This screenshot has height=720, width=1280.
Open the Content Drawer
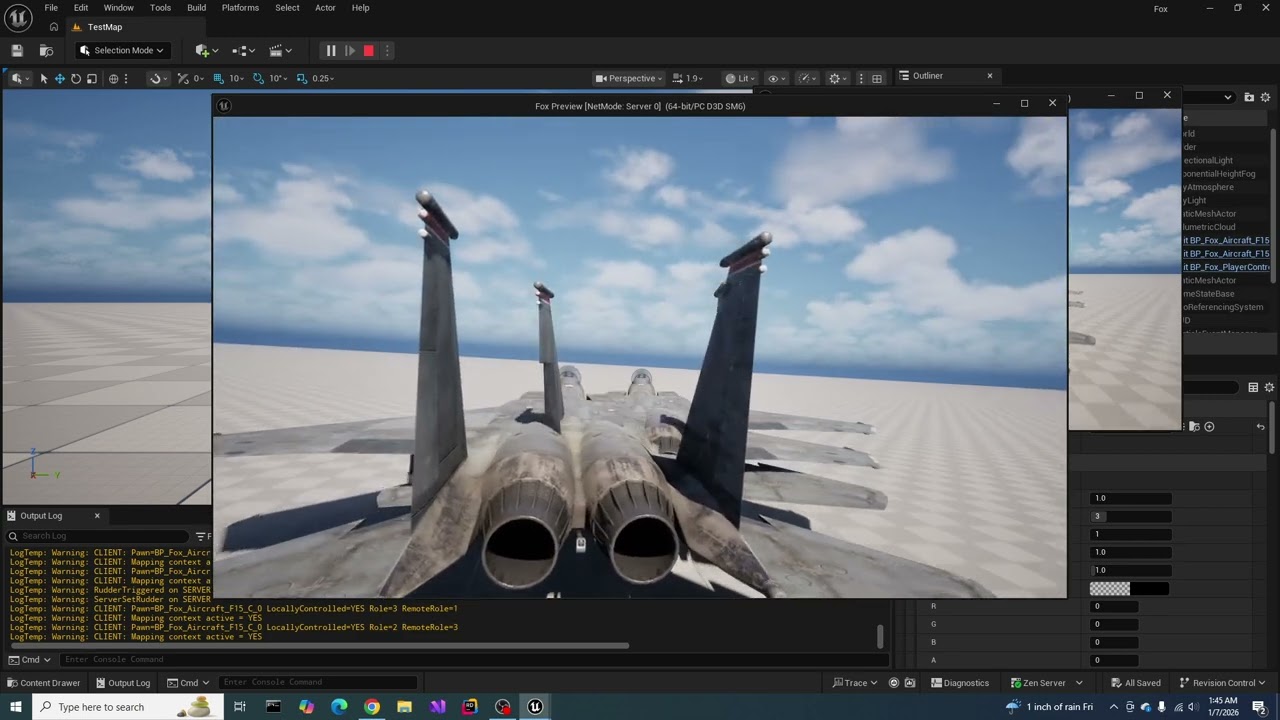coord(43,683)
